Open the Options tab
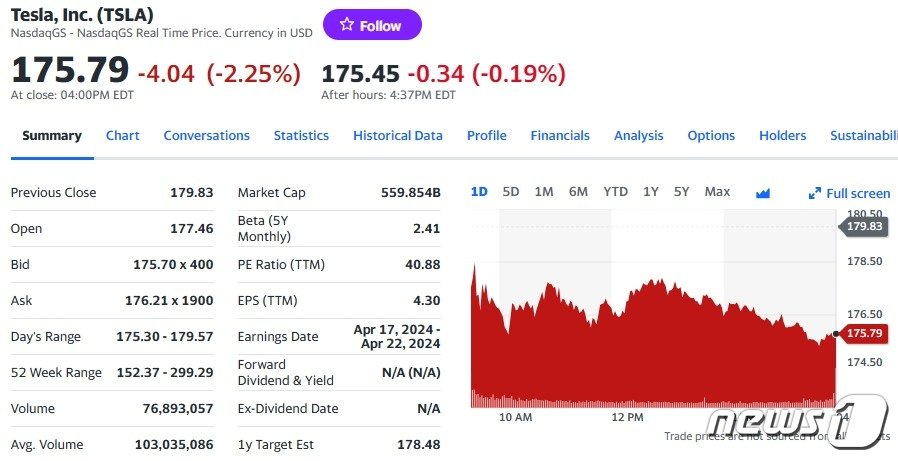The image size is (898, 461). tap(711, 136)
